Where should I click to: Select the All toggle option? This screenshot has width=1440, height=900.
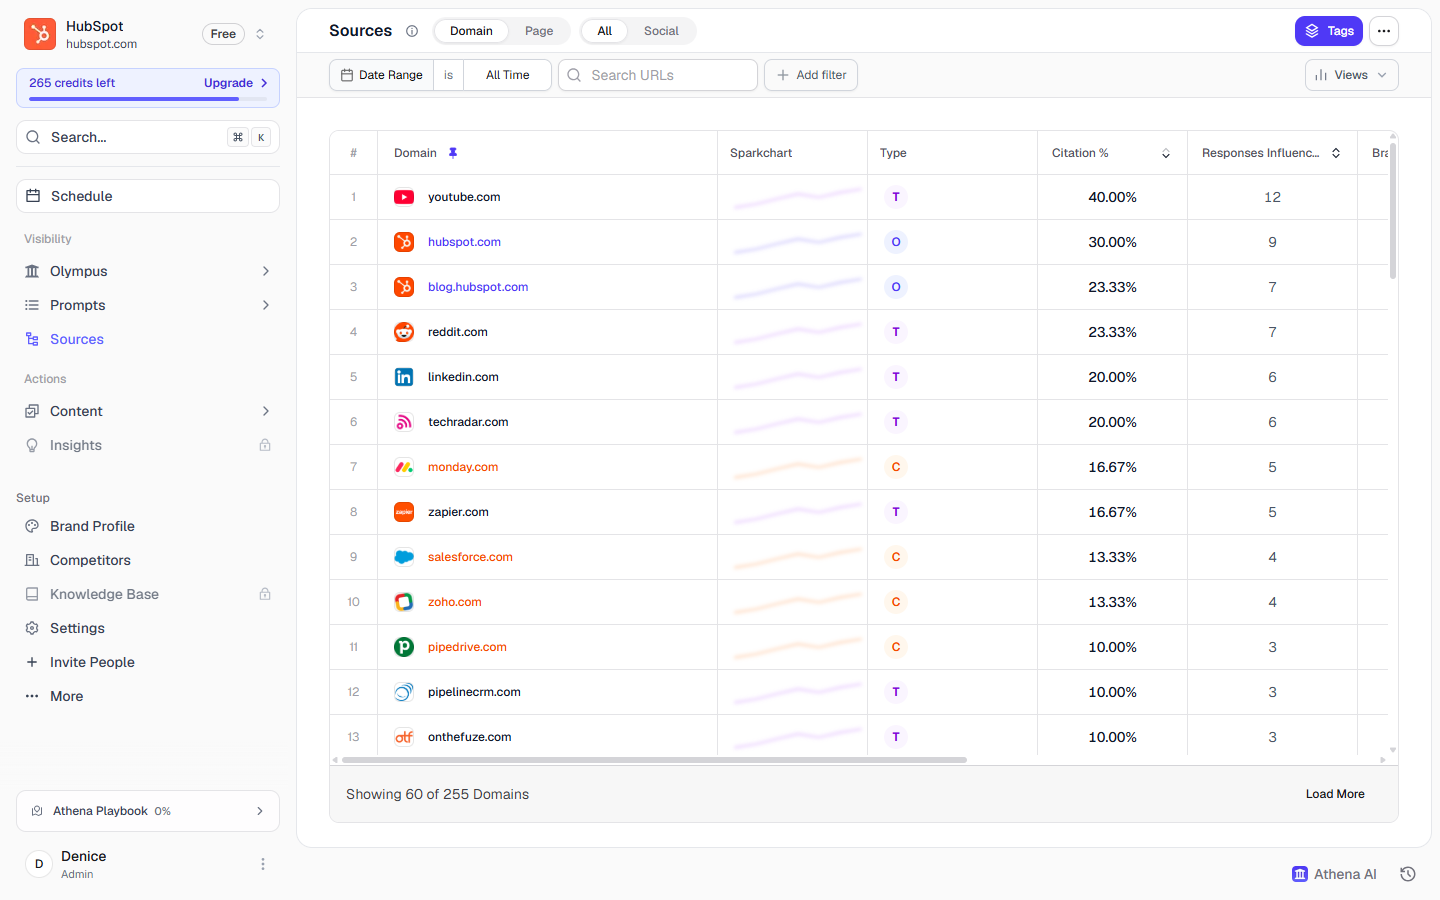coord(605,31)
